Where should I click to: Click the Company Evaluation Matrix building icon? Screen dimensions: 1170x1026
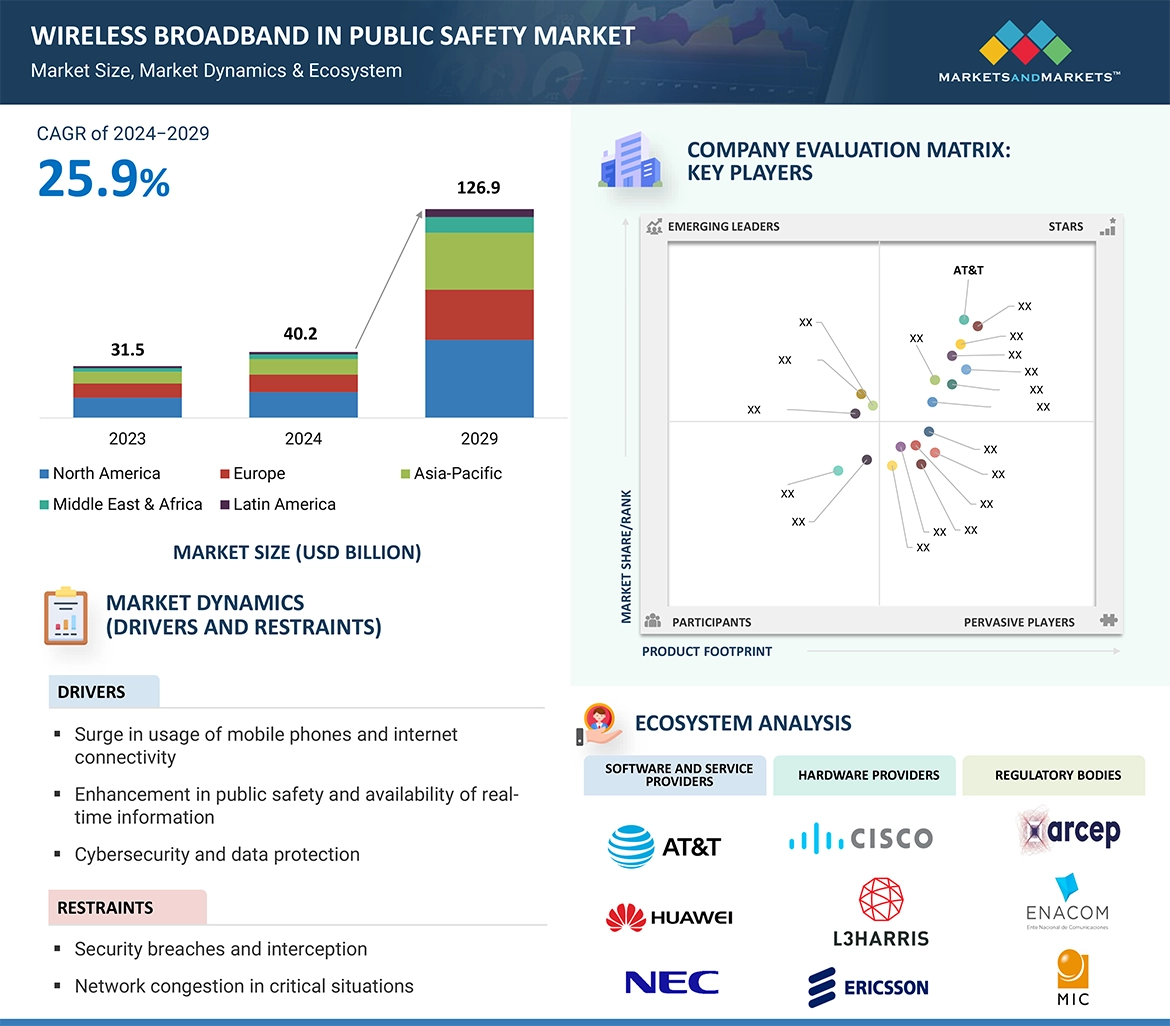coord(630,163)
